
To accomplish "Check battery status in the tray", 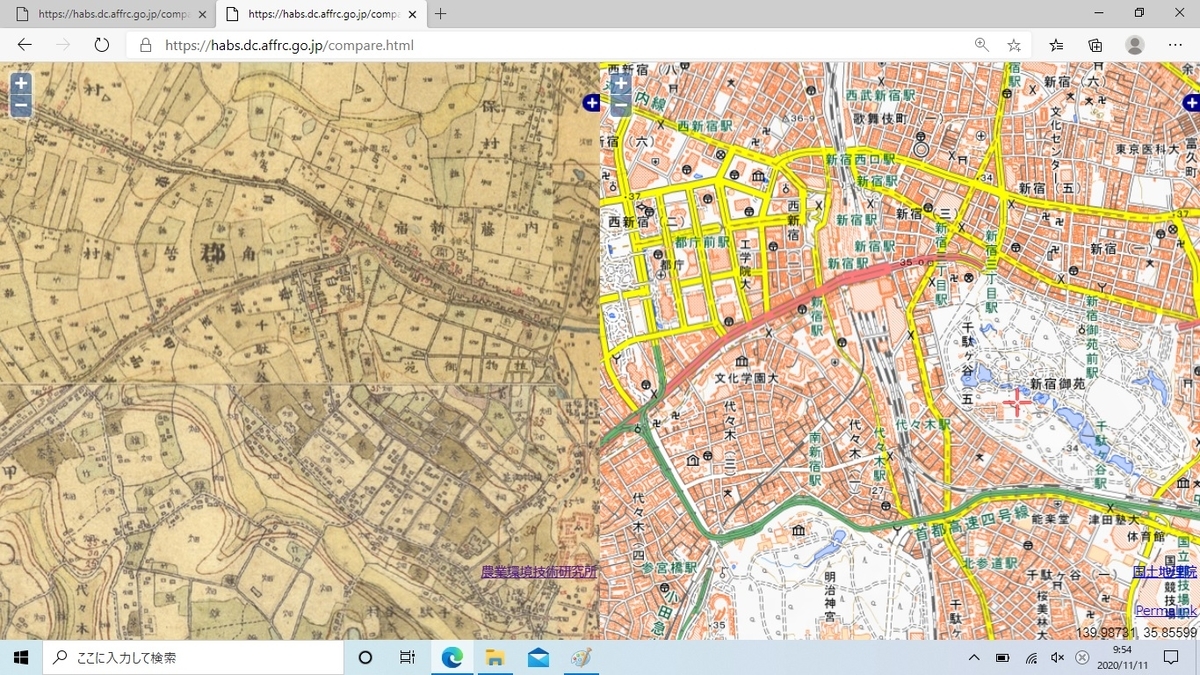I will 1003,657.
